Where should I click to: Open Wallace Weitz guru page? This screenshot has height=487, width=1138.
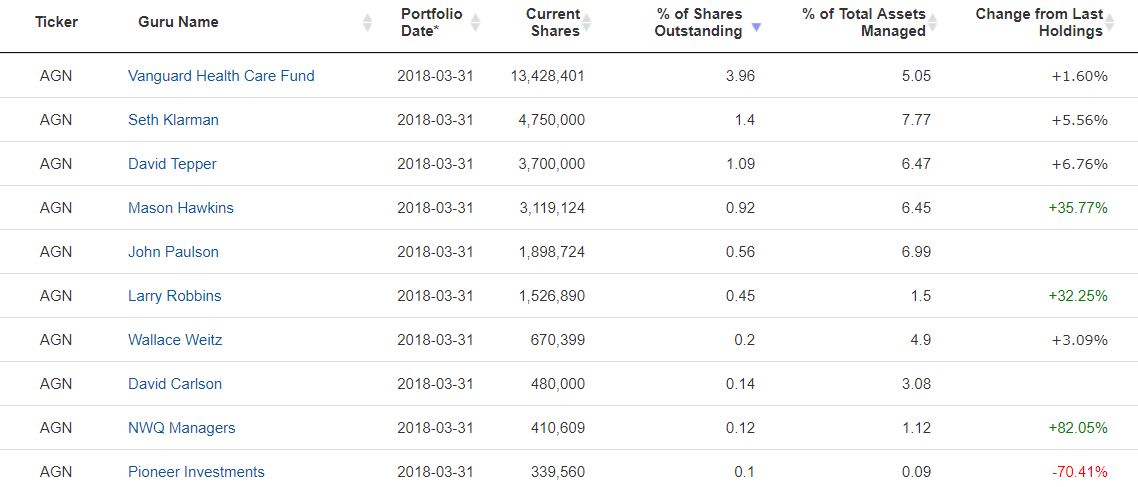tap(175, 340)
